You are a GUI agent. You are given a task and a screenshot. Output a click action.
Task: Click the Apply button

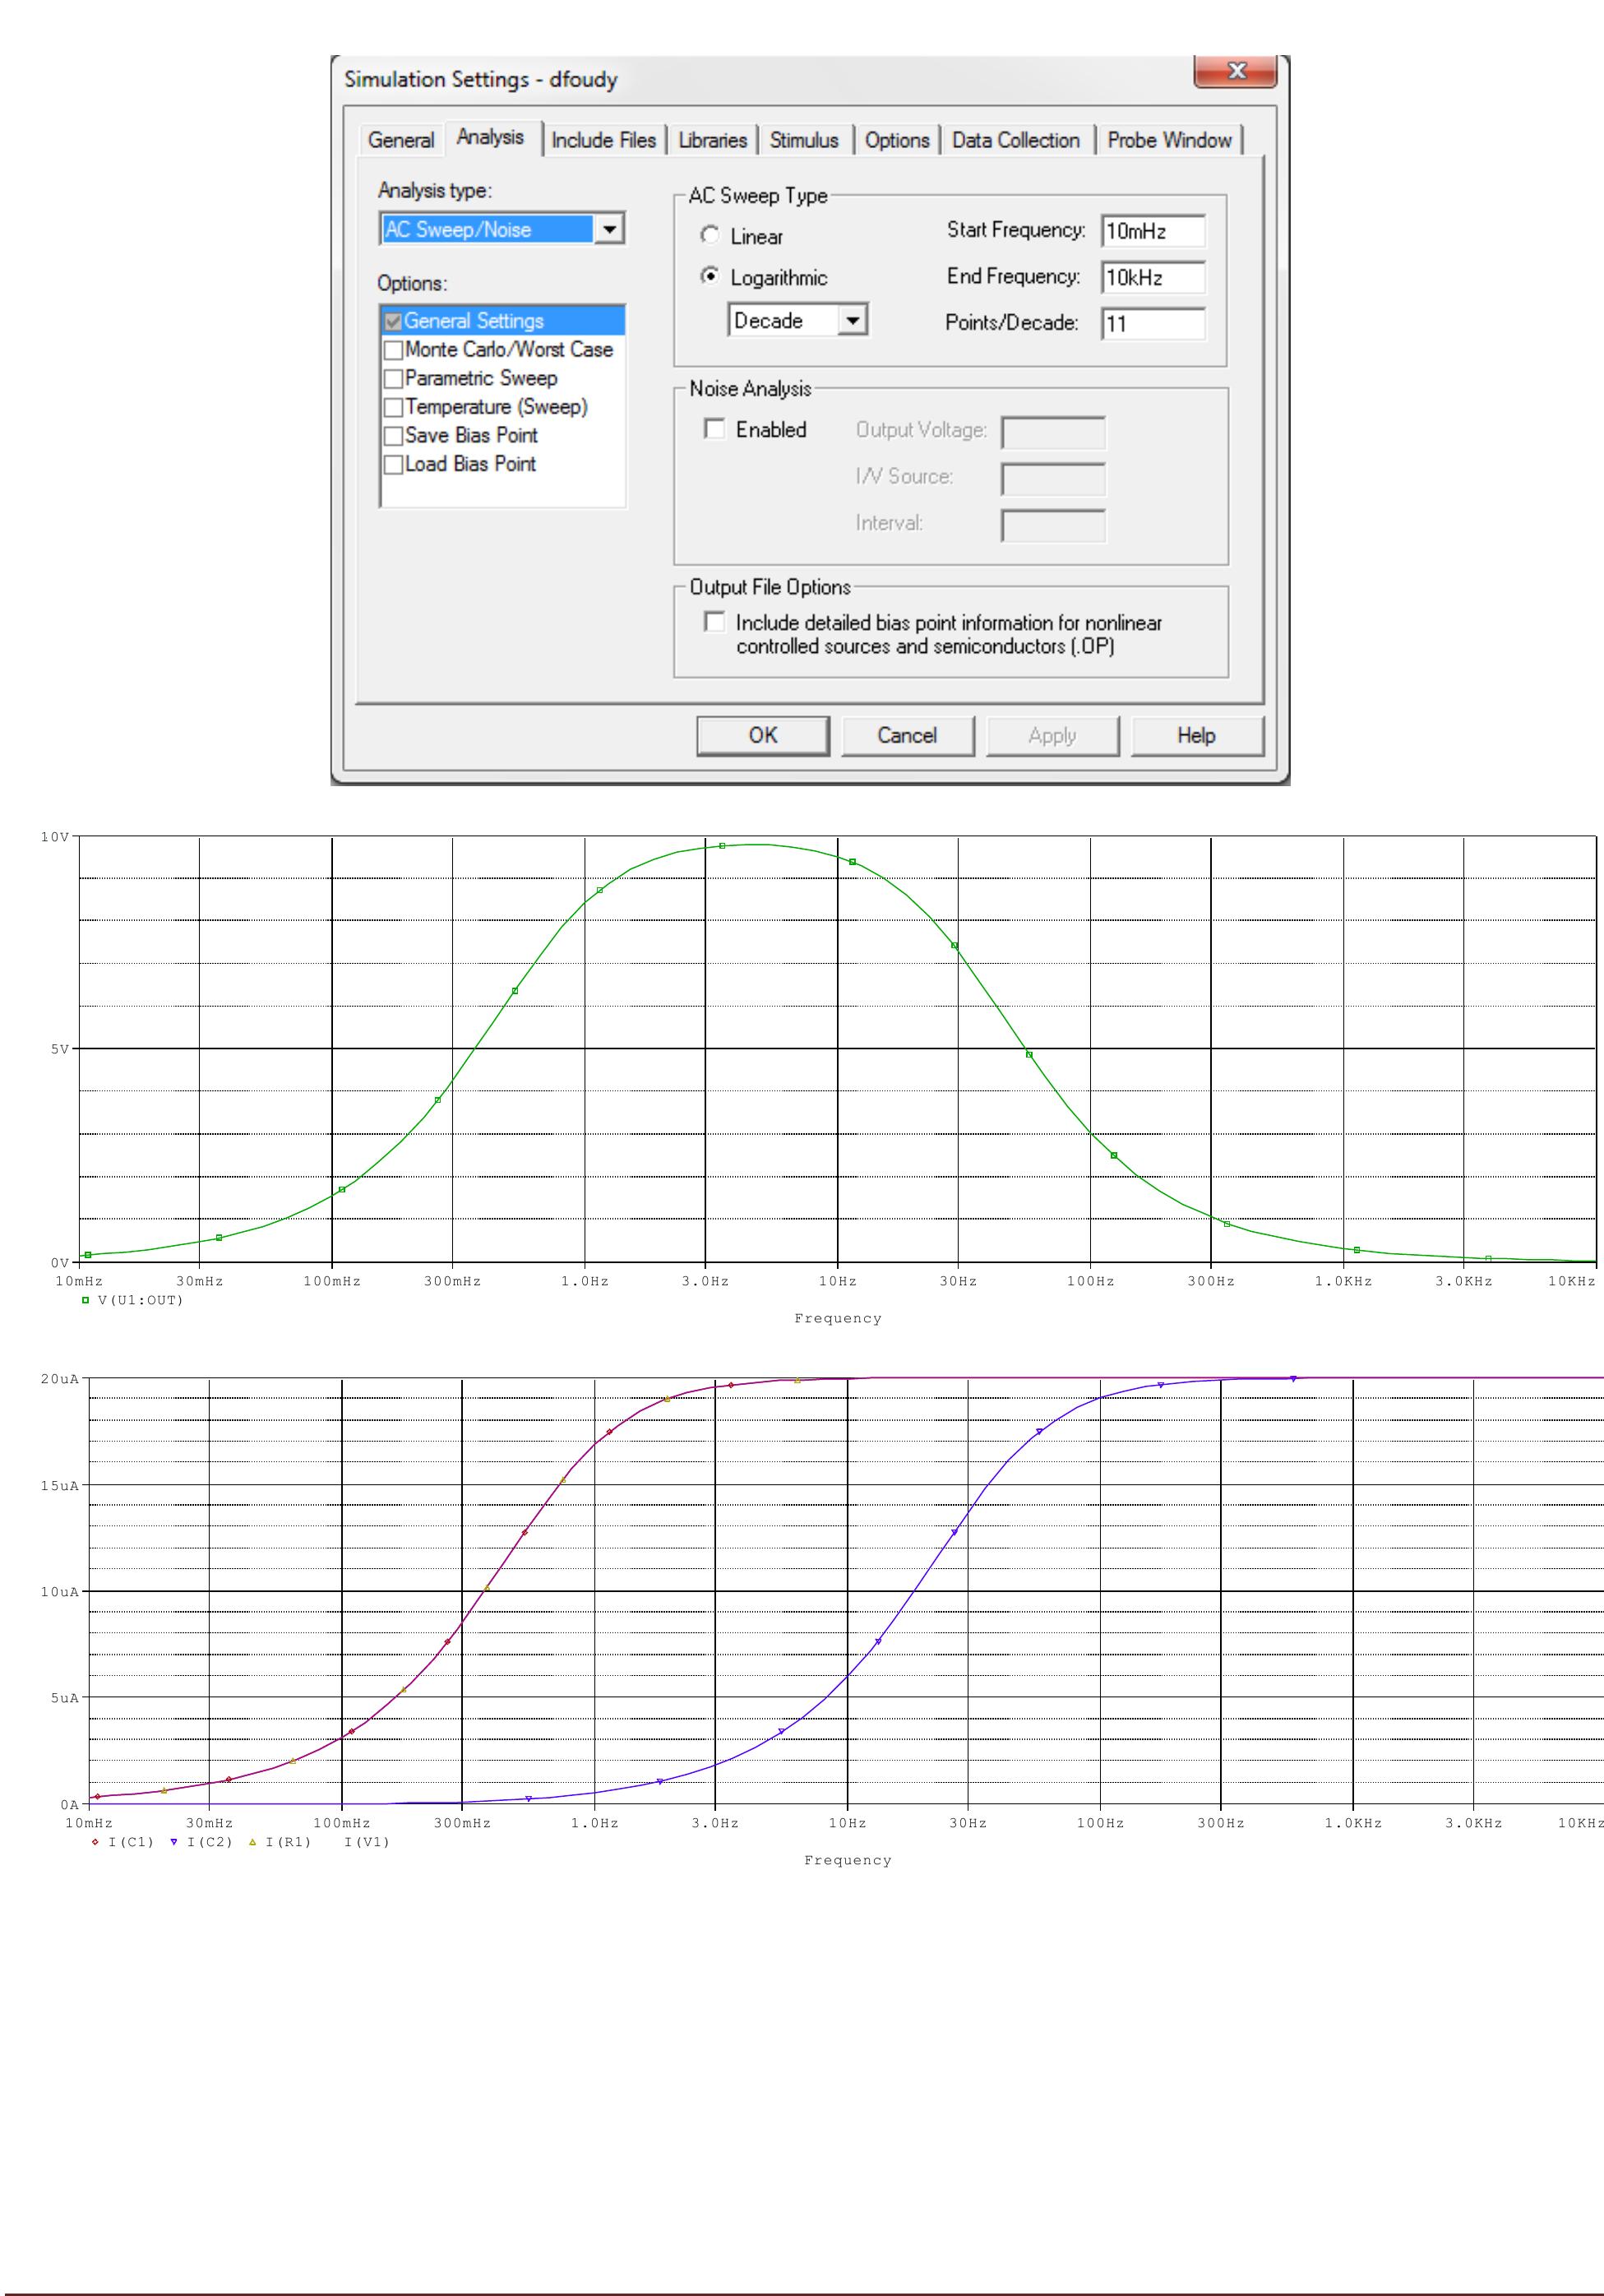(x=1052, y=735)
